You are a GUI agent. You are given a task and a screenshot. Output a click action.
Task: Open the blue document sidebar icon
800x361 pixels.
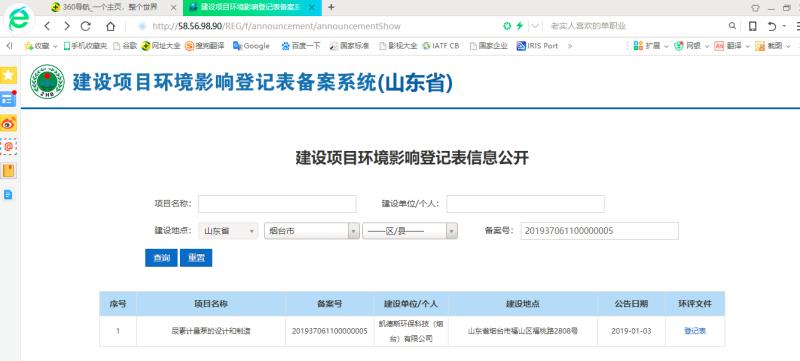tap(8, 195)
